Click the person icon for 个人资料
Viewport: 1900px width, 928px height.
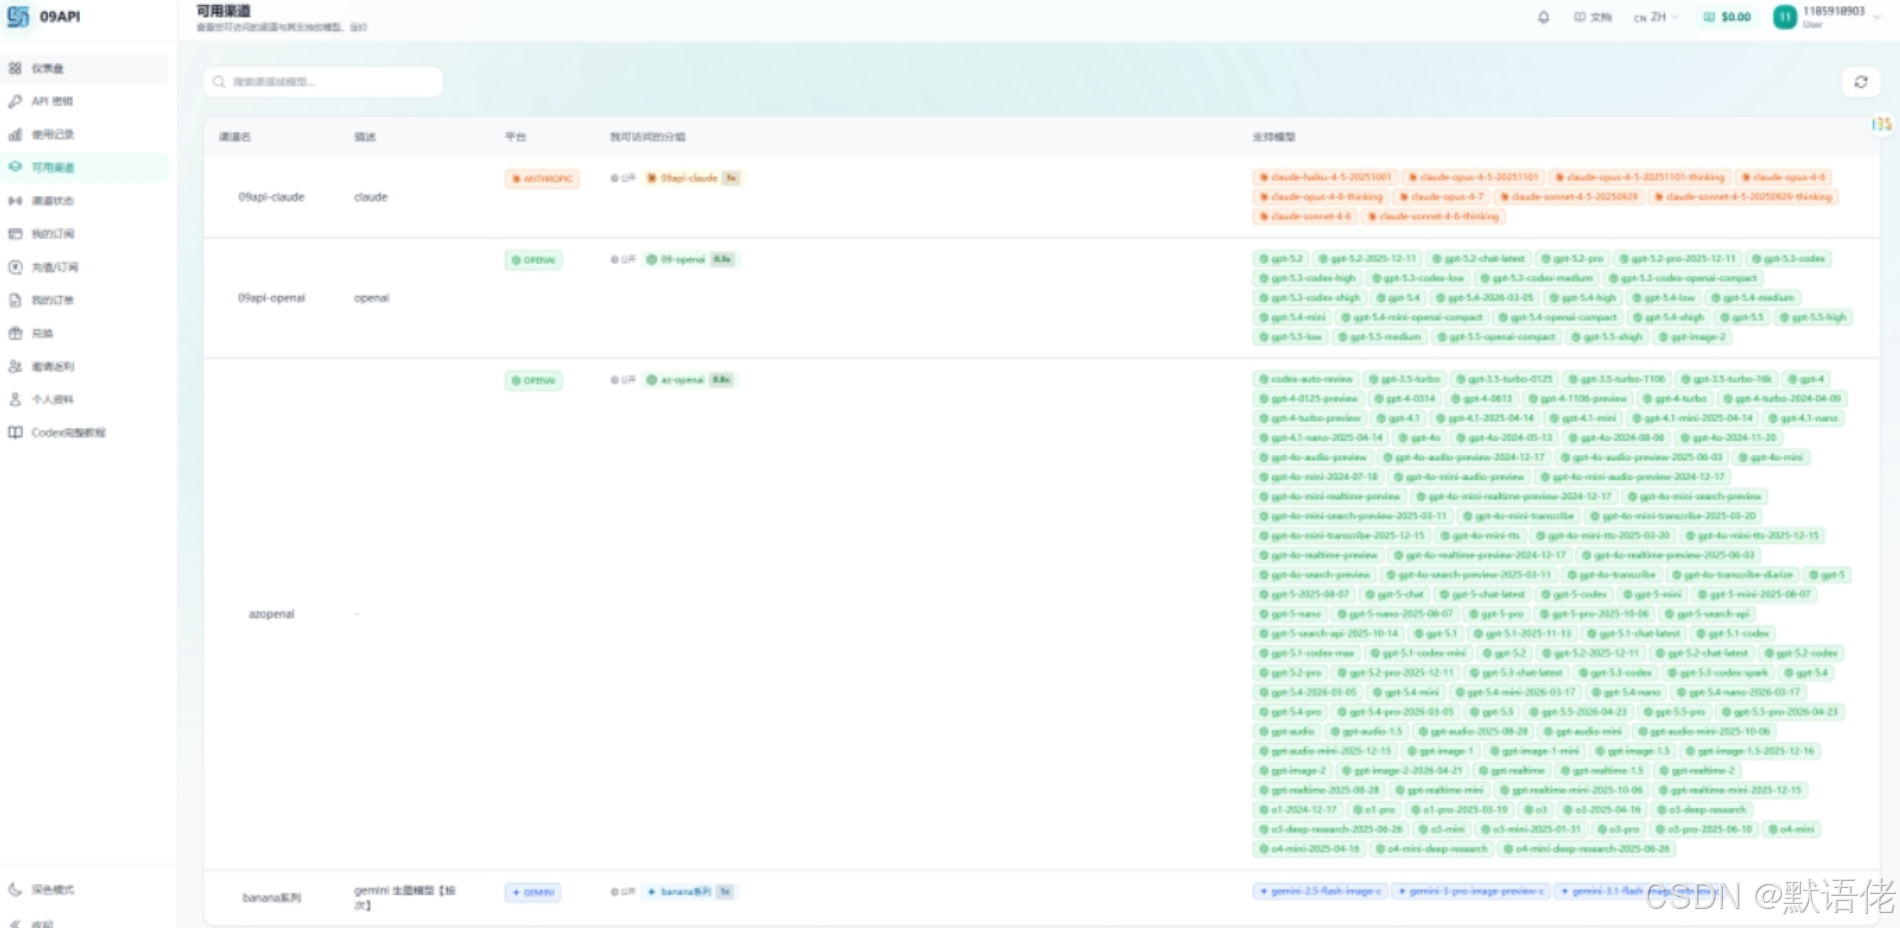click(x=15, y=399)
